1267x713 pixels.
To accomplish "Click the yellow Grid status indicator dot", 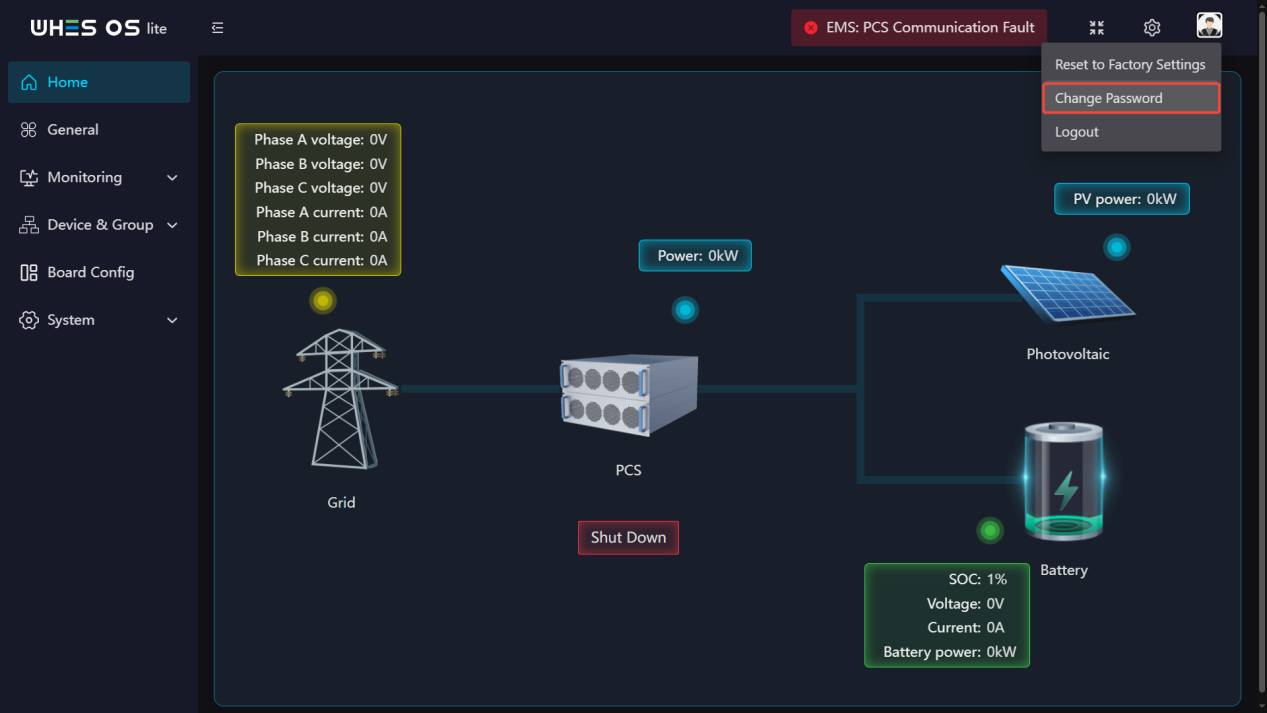I will coord(322,300).
